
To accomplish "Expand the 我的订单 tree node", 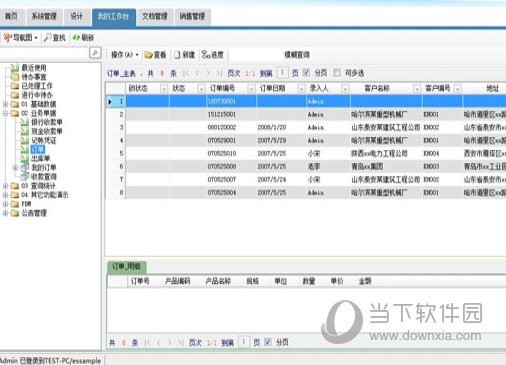I will click(x=15, y=168).
